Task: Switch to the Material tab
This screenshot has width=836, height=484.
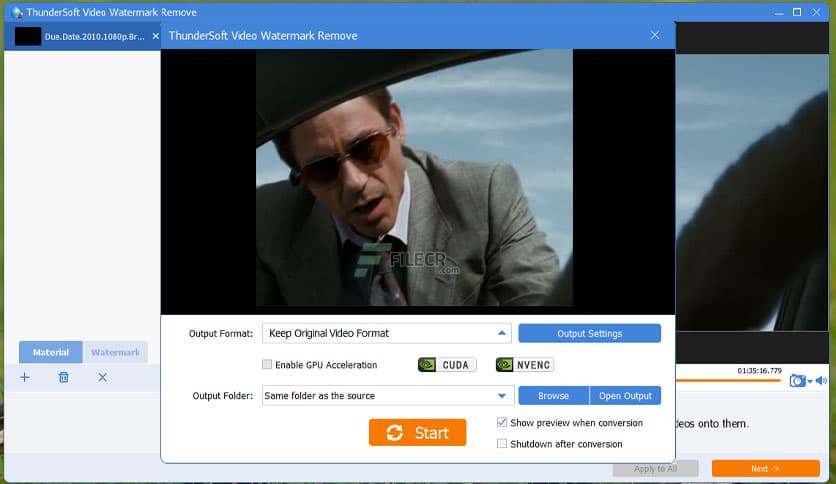Action: coord(51,352)
